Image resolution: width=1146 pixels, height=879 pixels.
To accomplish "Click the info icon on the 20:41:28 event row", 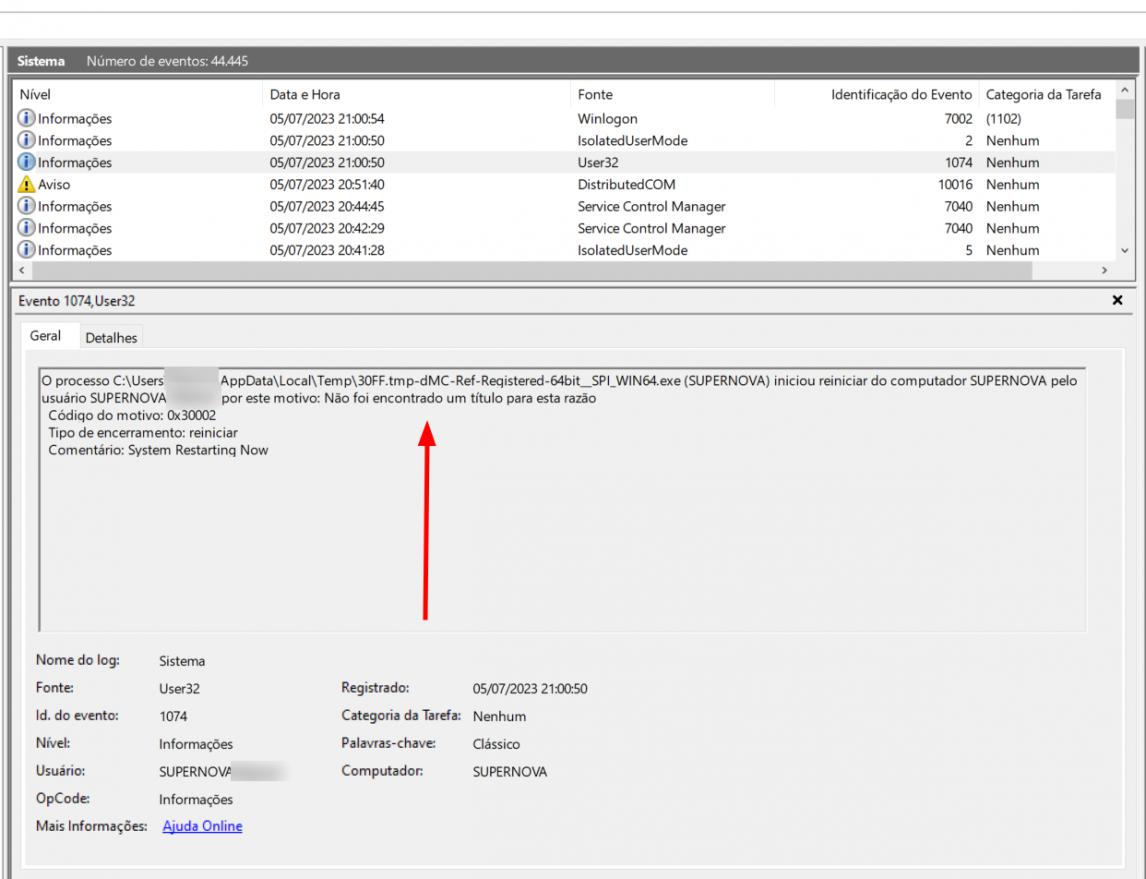I will coord(27,251).
